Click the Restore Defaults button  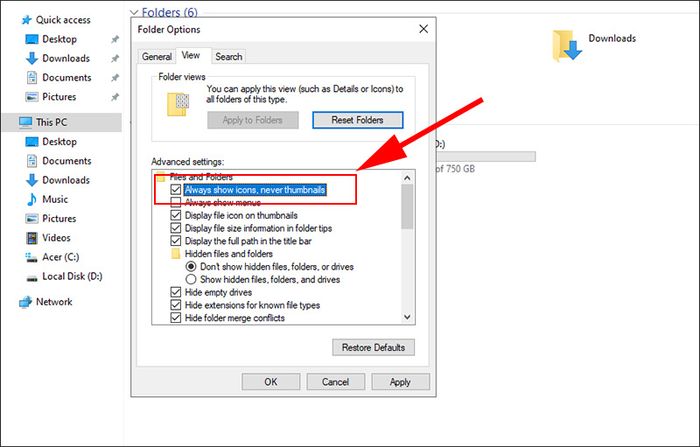[x=373, y=347]
